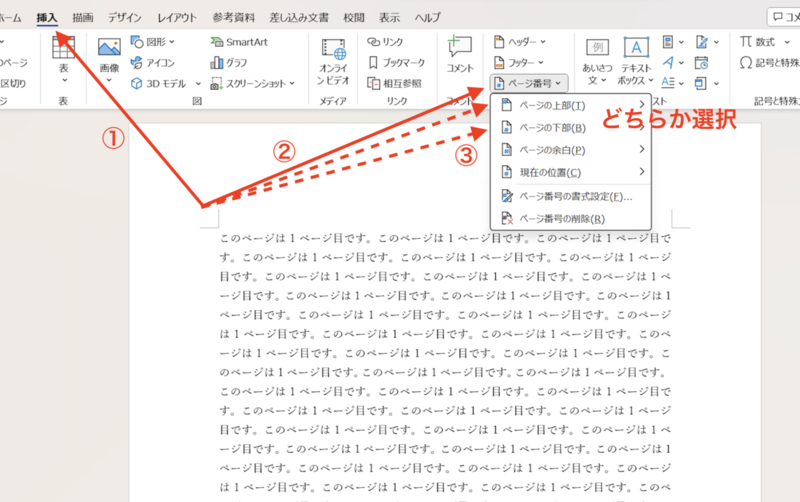Open the 校閲 review tab

pyautogui.click(x=354, y=17)
